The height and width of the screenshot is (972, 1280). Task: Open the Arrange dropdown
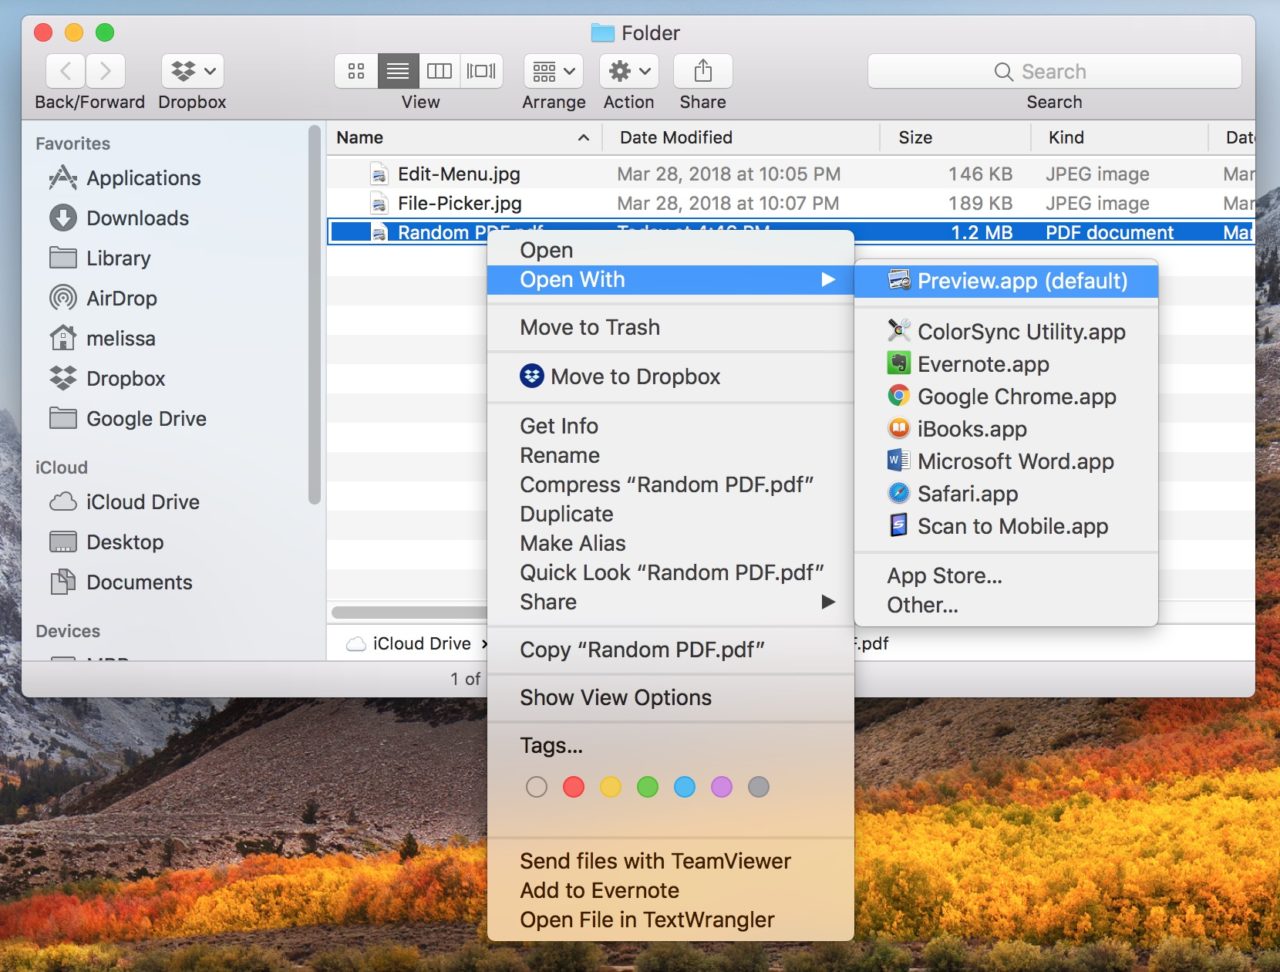pos(552,71)
